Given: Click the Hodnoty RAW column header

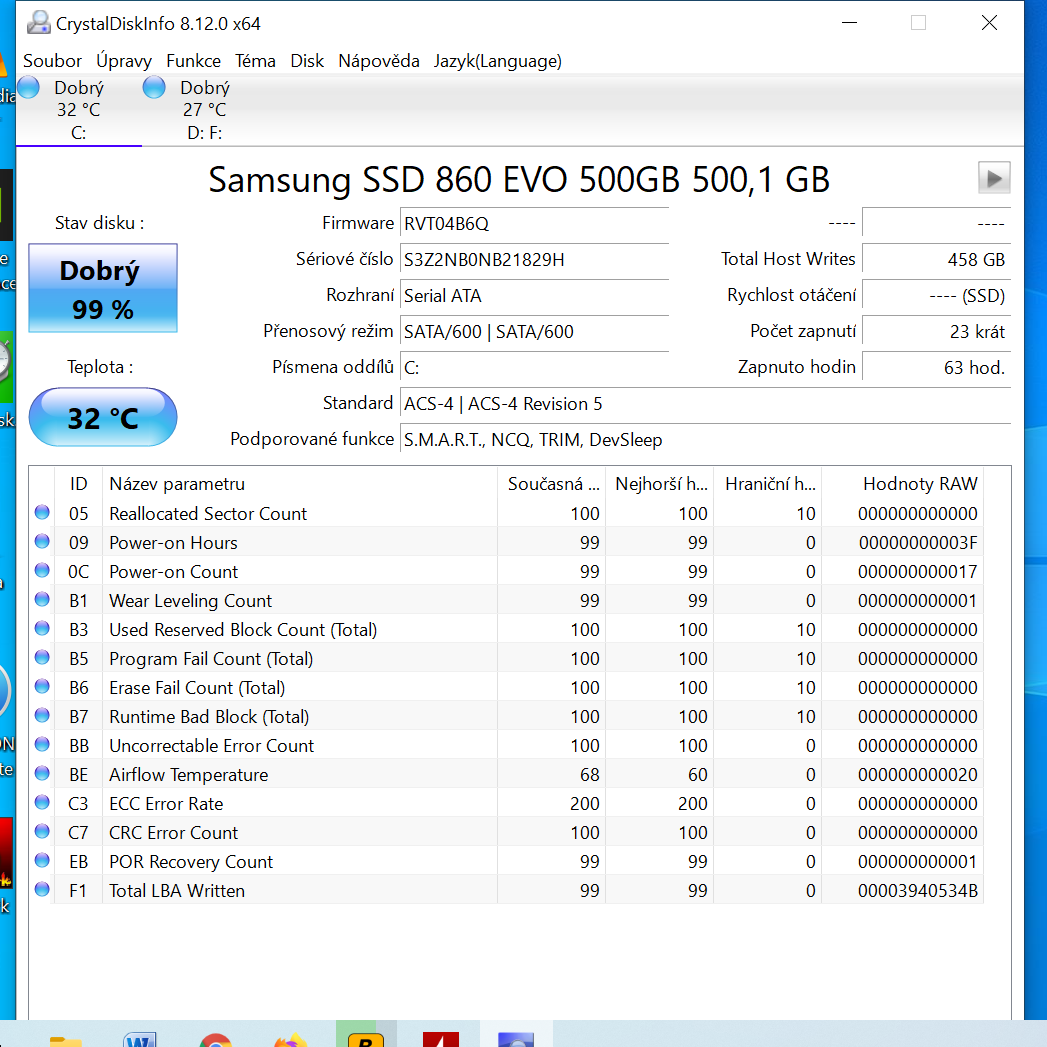Looking at the screenshot, I should click(919, 484).
